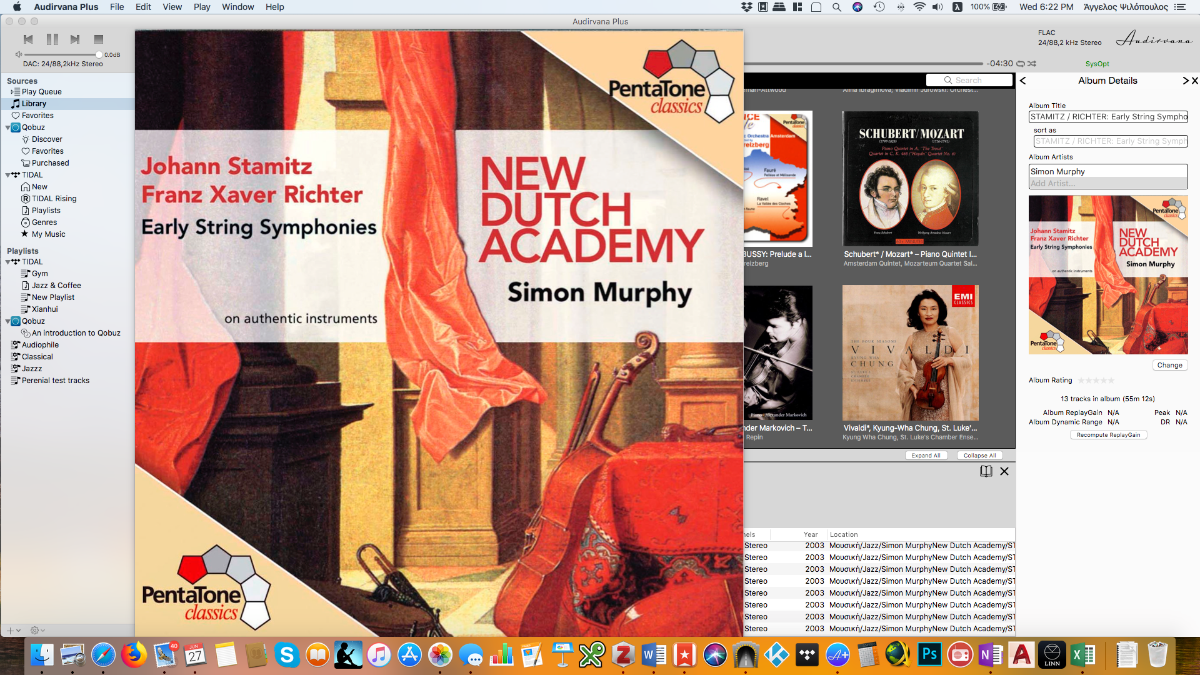Open the booklet icon in track panel
The width and height of the screenshot is (1200, 675).
pos(986,471)
